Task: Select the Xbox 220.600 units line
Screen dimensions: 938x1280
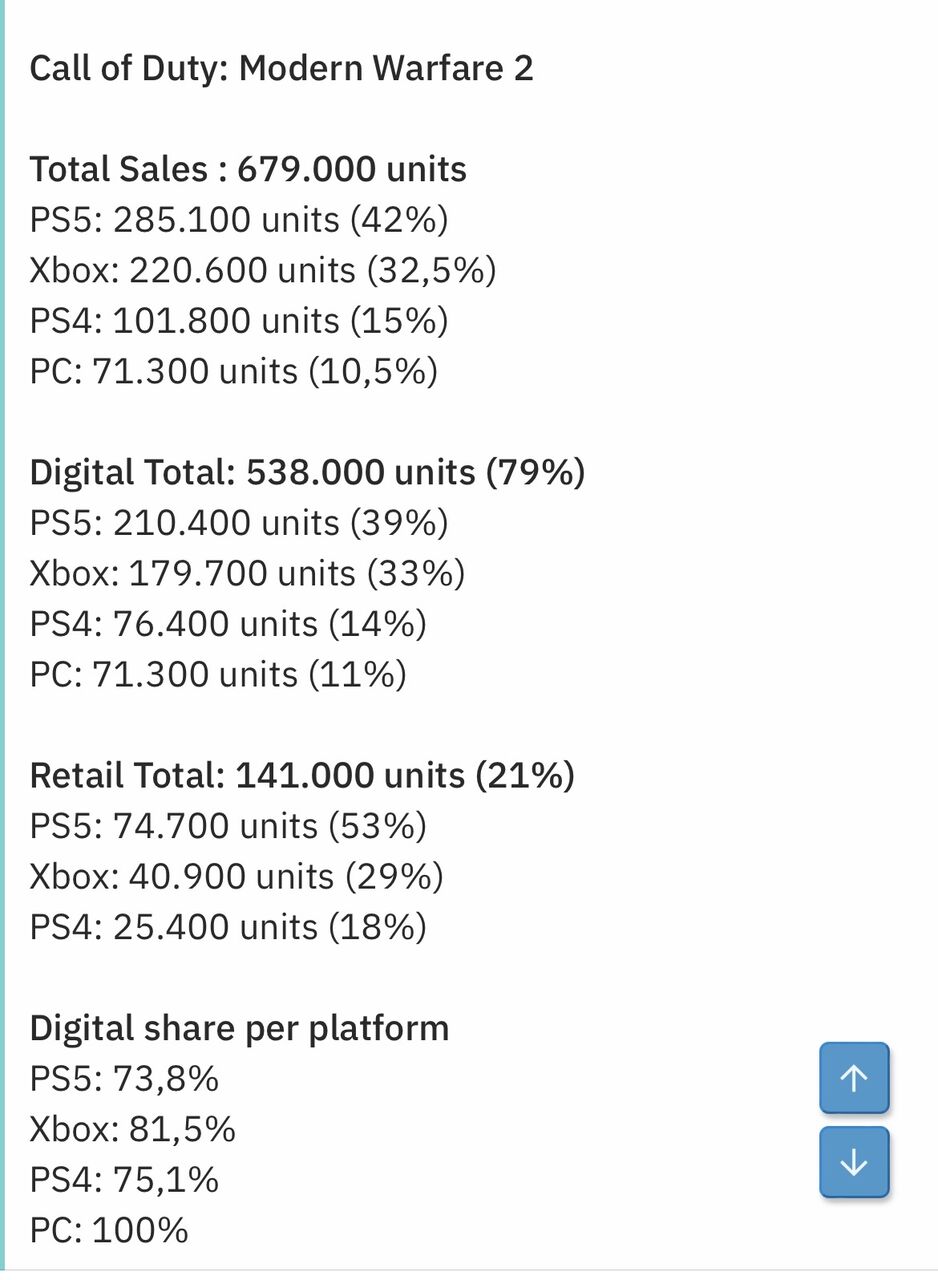Action: point(265,270)
